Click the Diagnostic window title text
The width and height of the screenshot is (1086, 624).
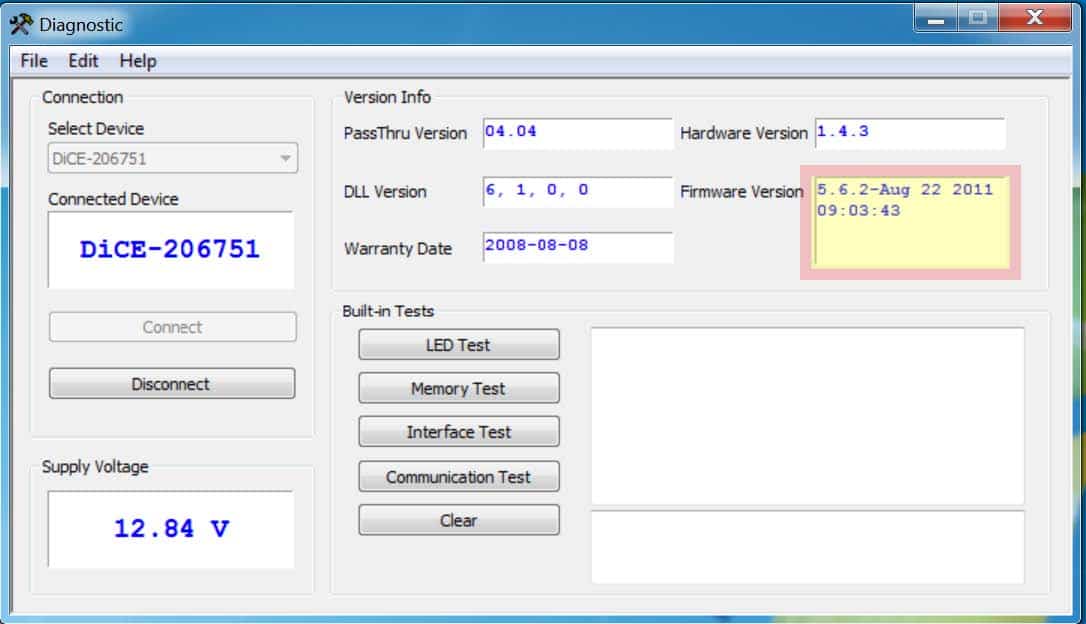pyautogui.click(x=81, y=25)
